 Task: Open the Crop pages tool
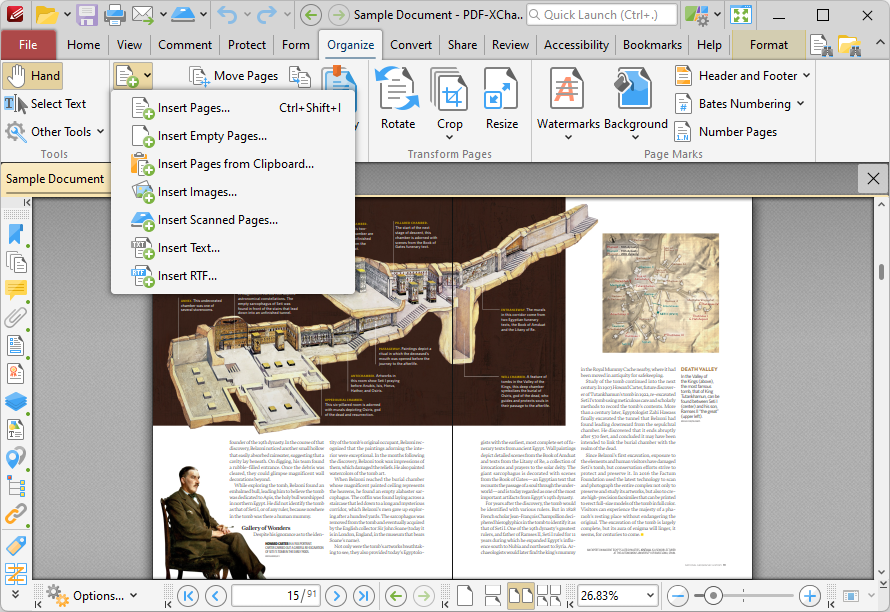pyautogui.click(x=450, y=102)
